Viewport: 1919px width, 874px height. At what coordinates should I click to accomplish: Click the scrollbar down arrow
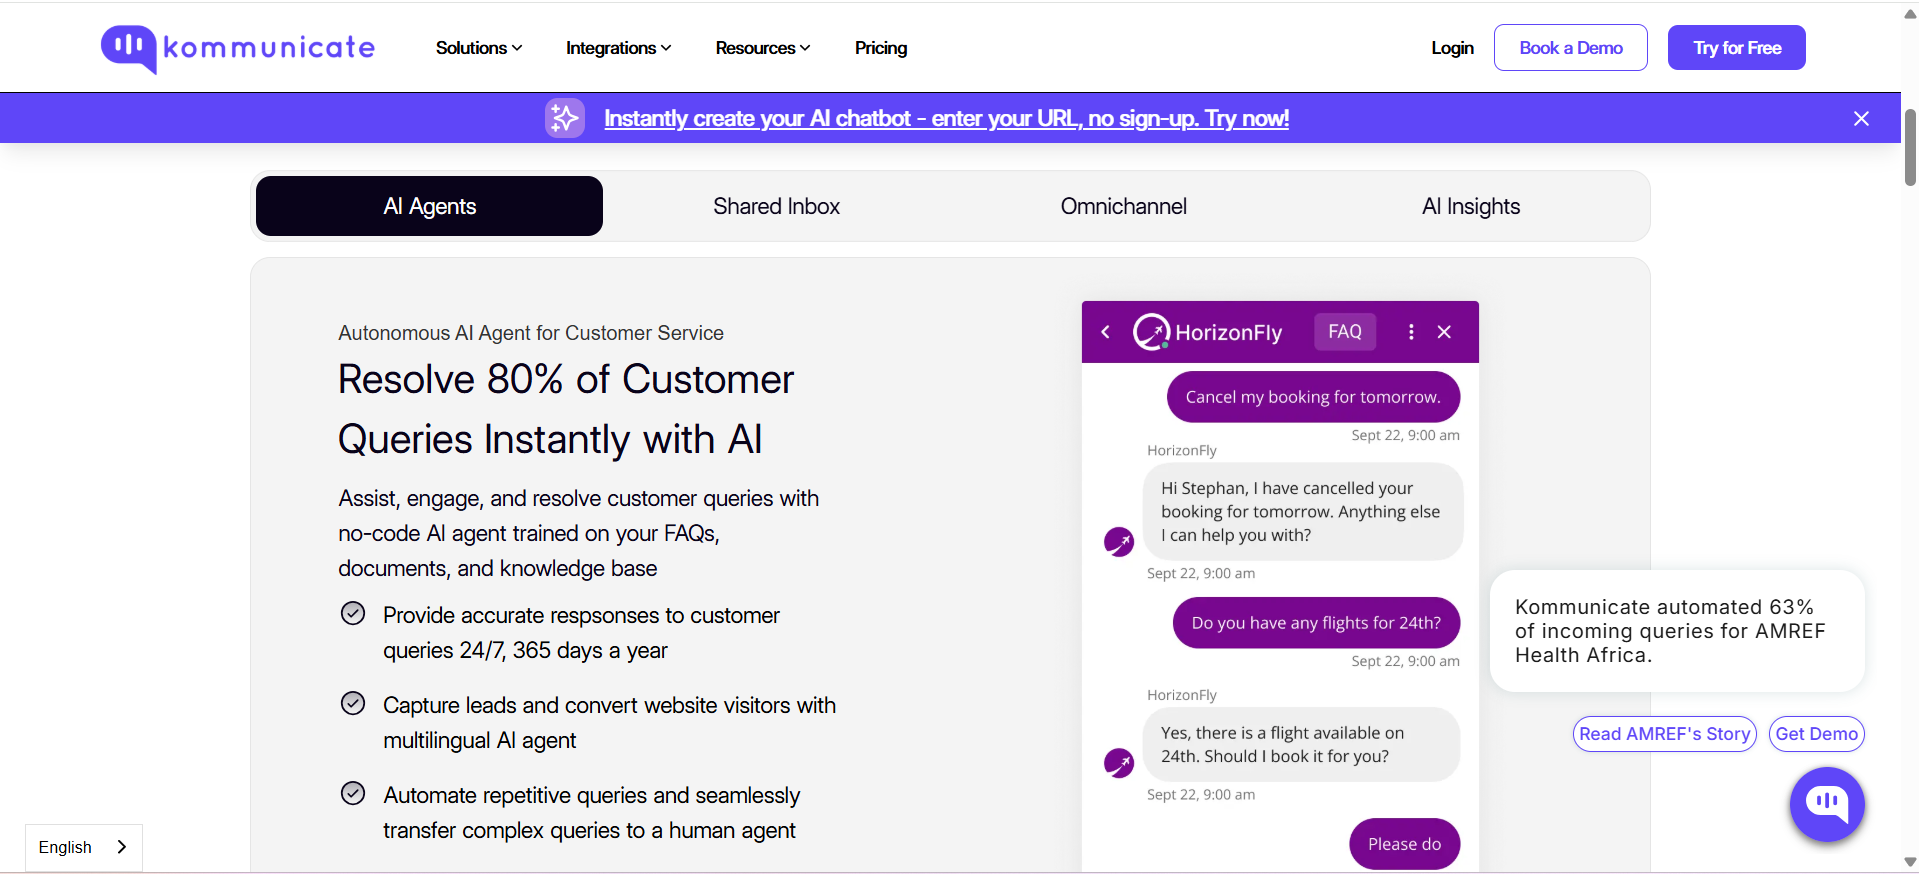(1910, 862)
